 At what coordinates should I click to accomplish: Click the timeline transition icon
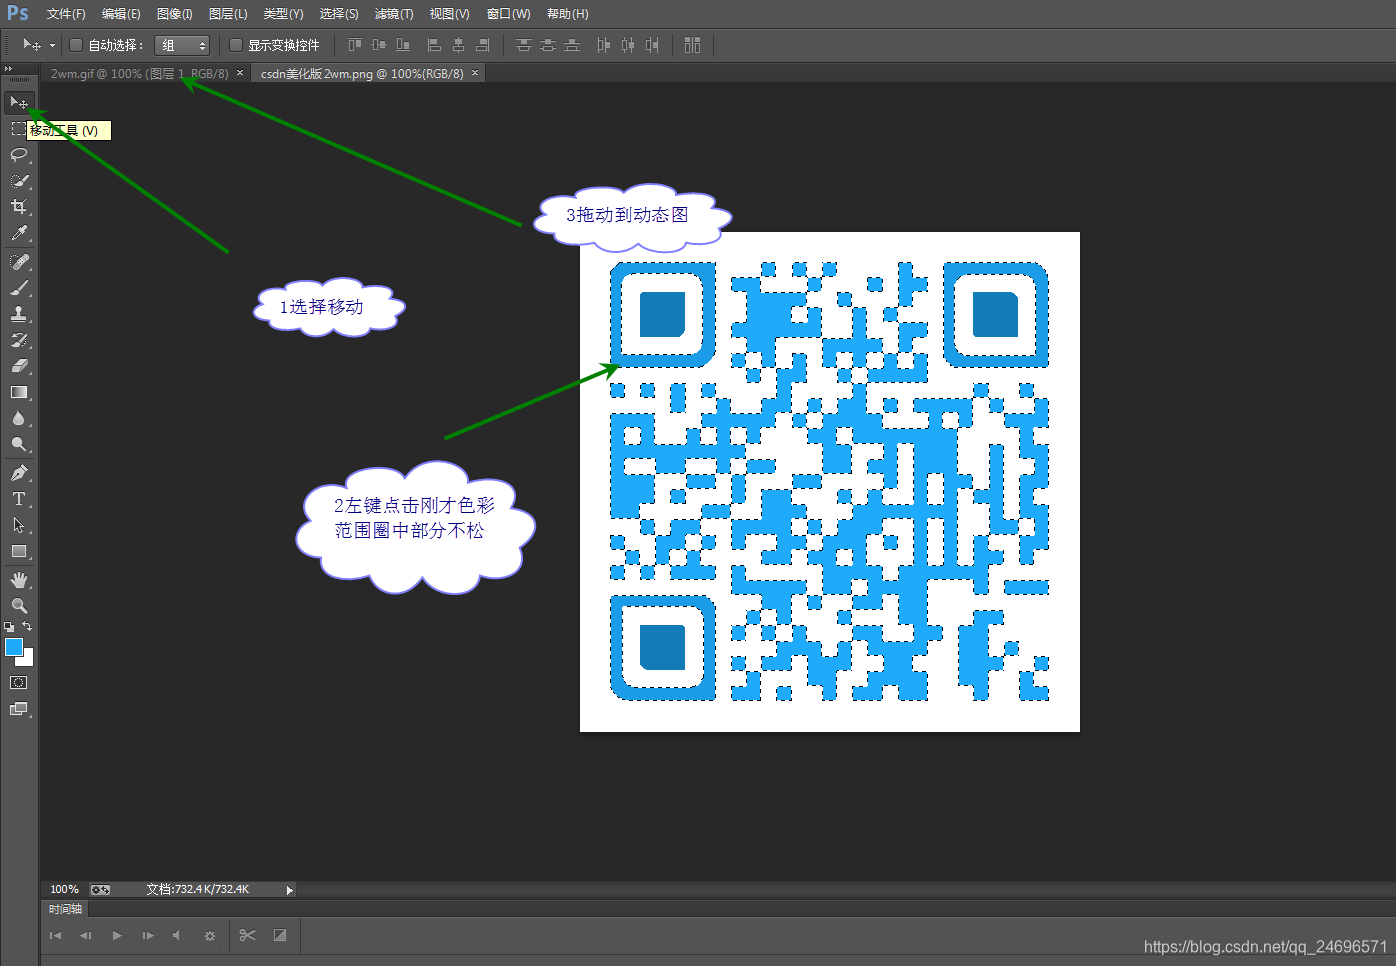click(280, 935)
